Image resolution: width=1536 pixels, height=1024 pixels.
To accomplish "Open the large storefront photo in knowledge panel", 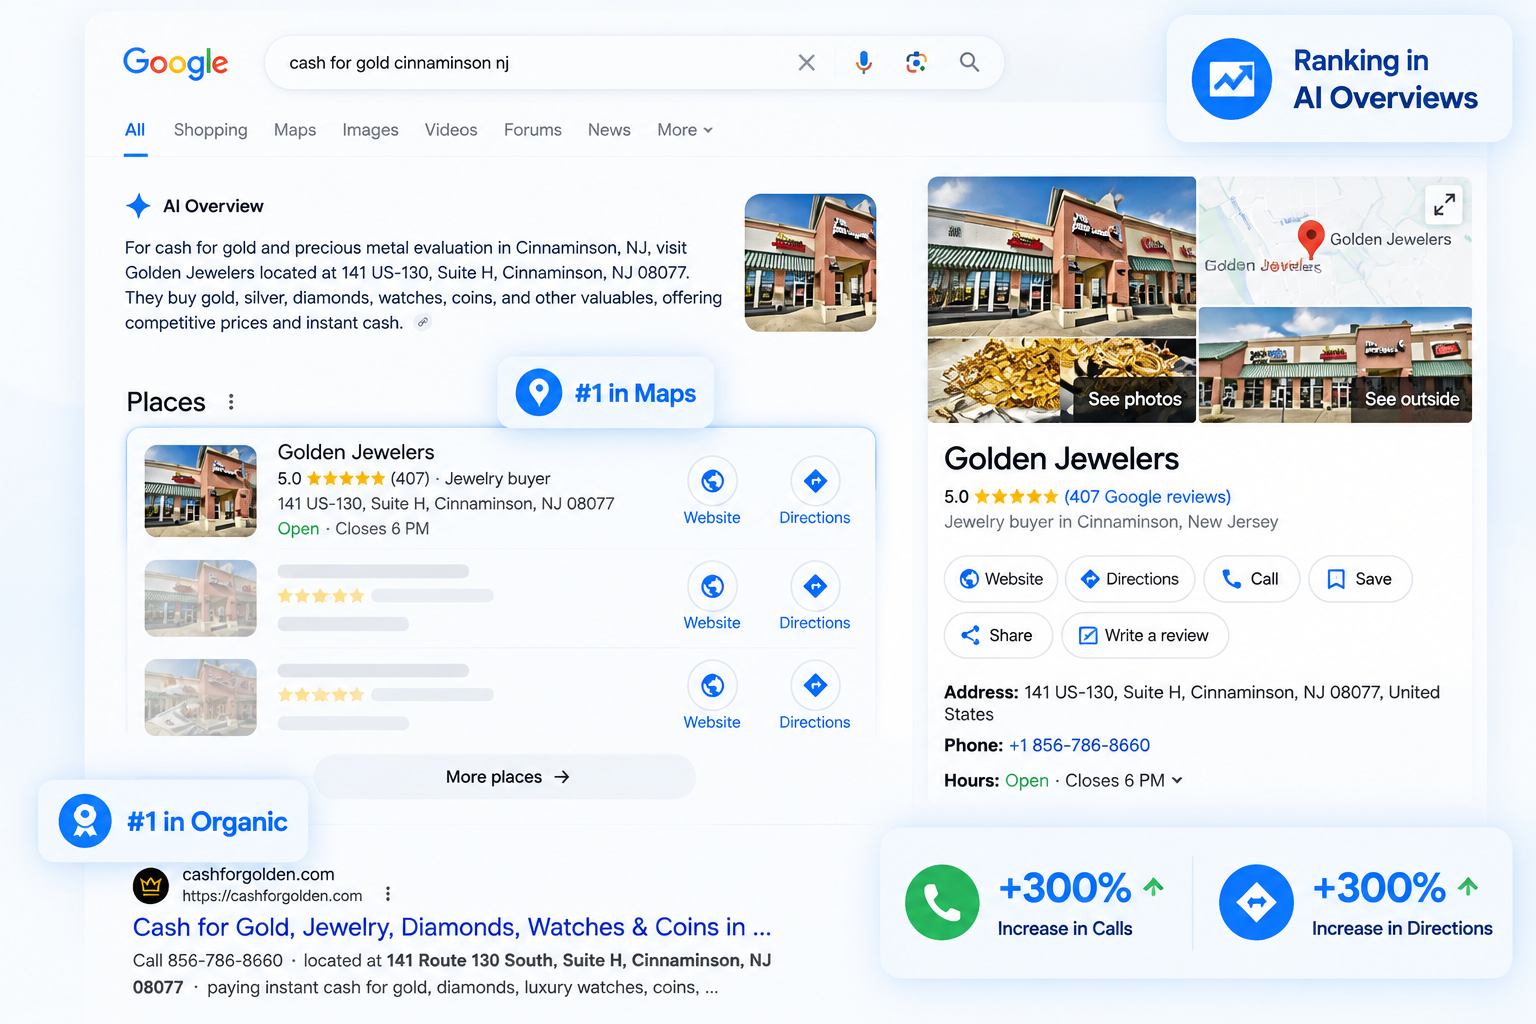I will click(x=1062, y=256).
